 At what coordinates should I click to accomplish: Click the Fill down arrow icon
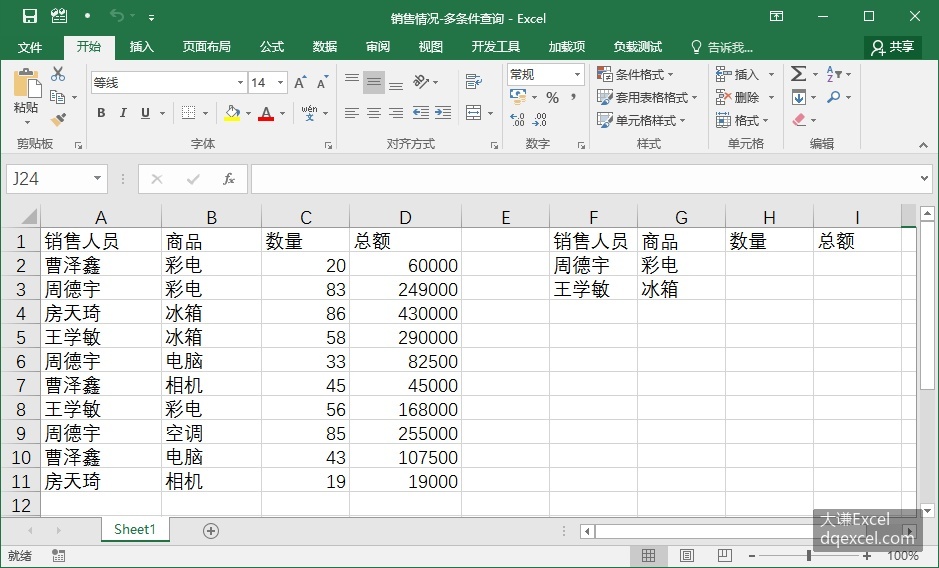(x=798, y=97)
